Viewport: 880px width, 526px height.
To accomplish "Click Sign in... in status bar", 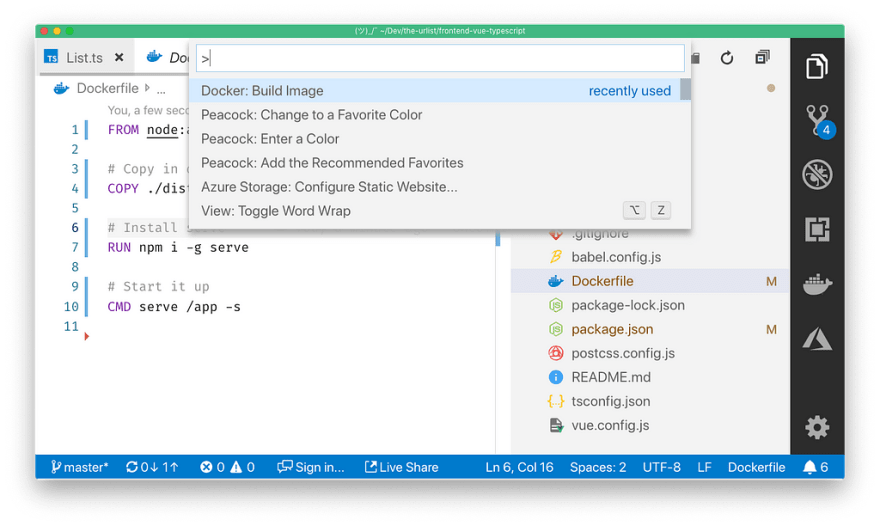I will (311, 467).
